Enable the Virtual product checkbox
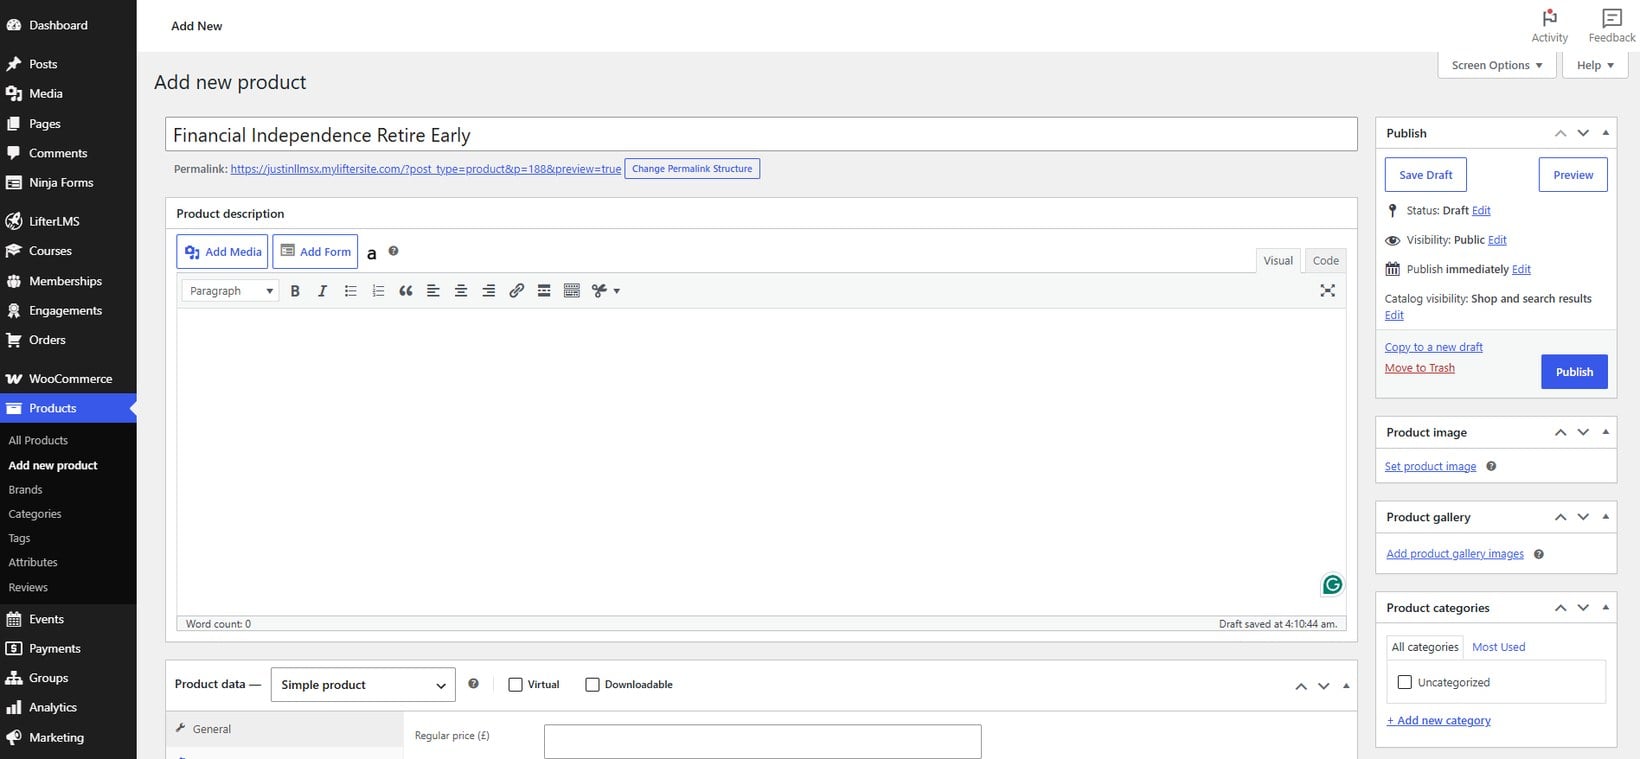 (515, 685)
